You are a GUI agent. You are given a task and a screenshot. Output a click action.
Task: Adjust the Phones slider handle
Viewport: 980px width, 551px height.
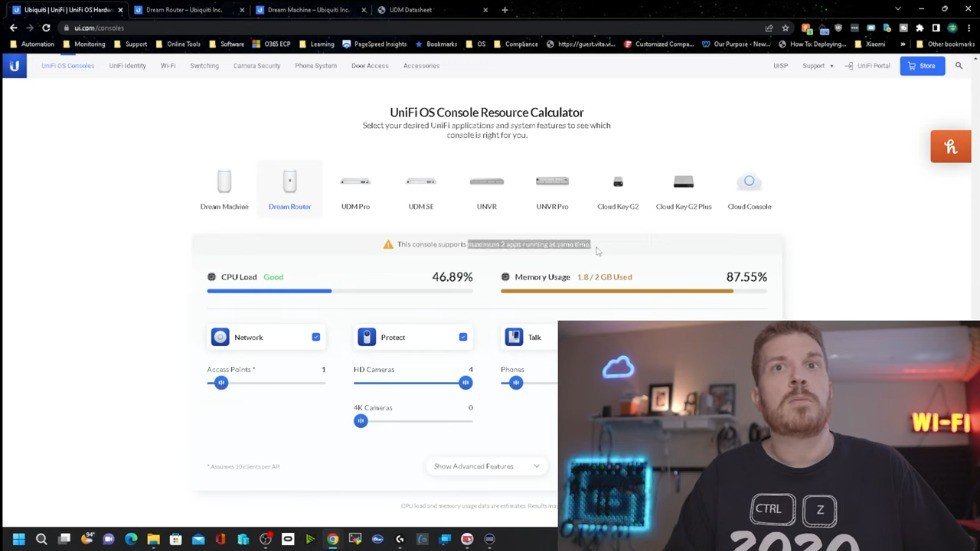pyautogui.click(x=516, y=382)
